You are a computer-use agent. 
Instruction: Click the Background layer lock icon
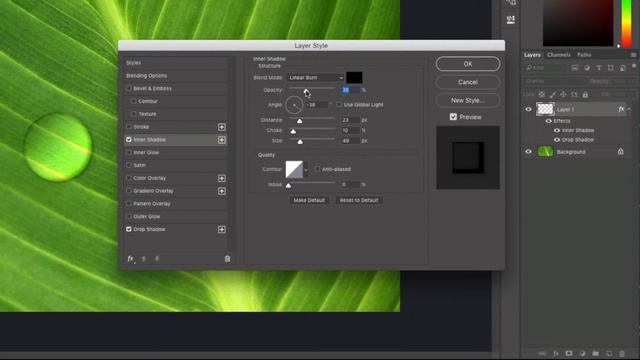pyautogui.click(x=620, y=152)
